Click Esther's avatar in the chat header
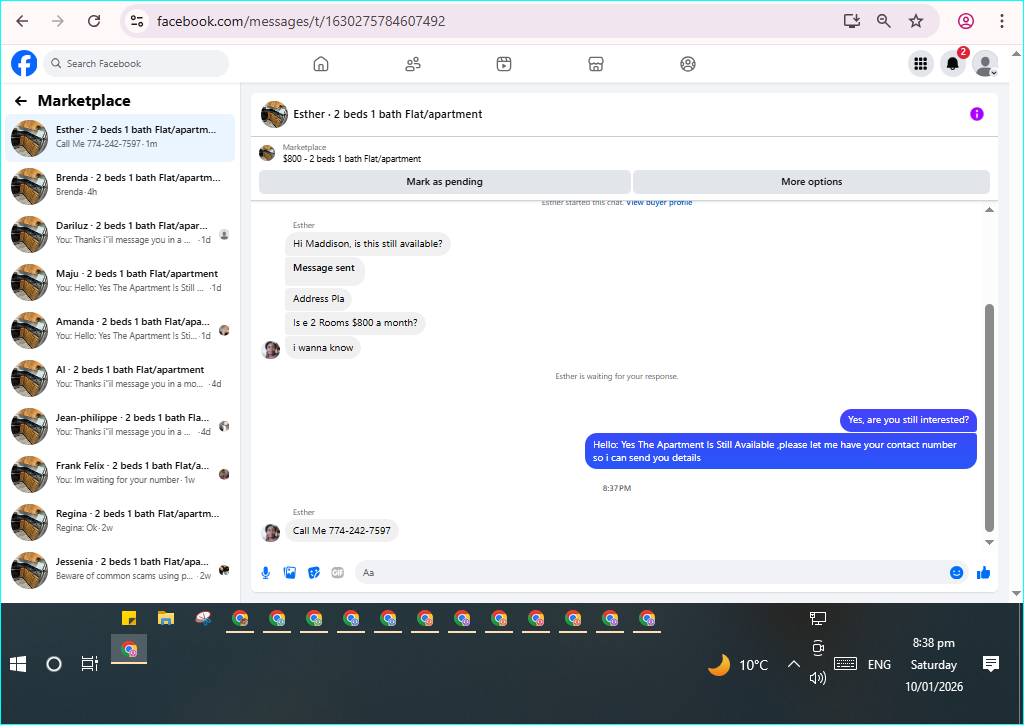Viewport: 1024px width, 725px height. coord(274,114)
